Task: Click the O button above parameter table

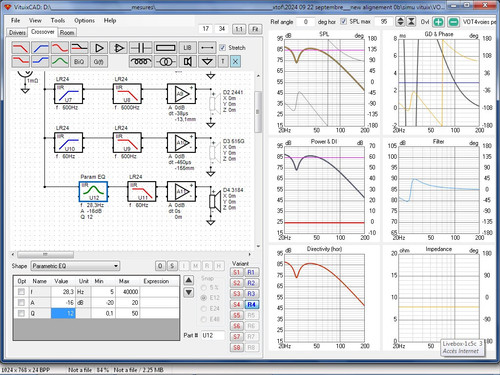Action: 160,266
